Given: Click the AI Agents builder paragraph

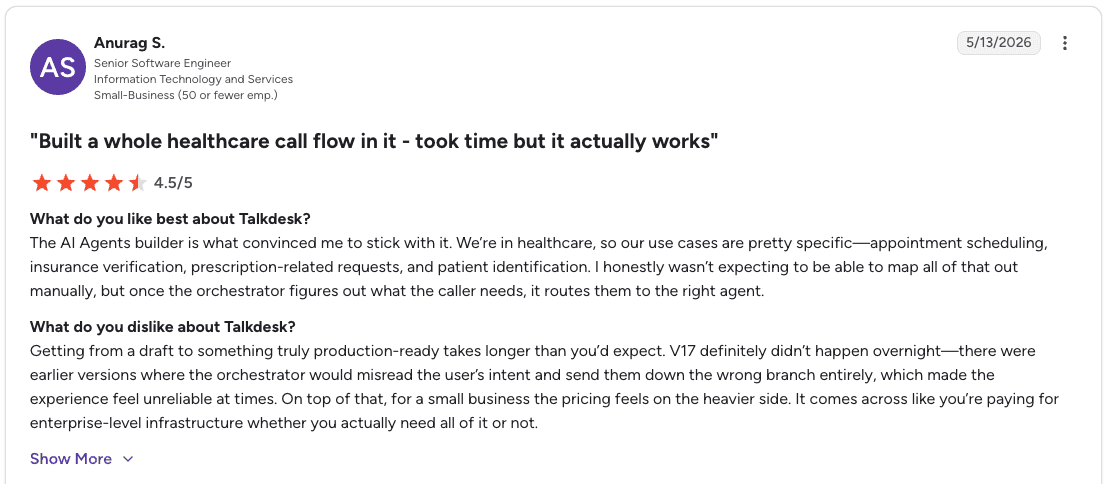Looking at the screenshot, I should [539, 267].
